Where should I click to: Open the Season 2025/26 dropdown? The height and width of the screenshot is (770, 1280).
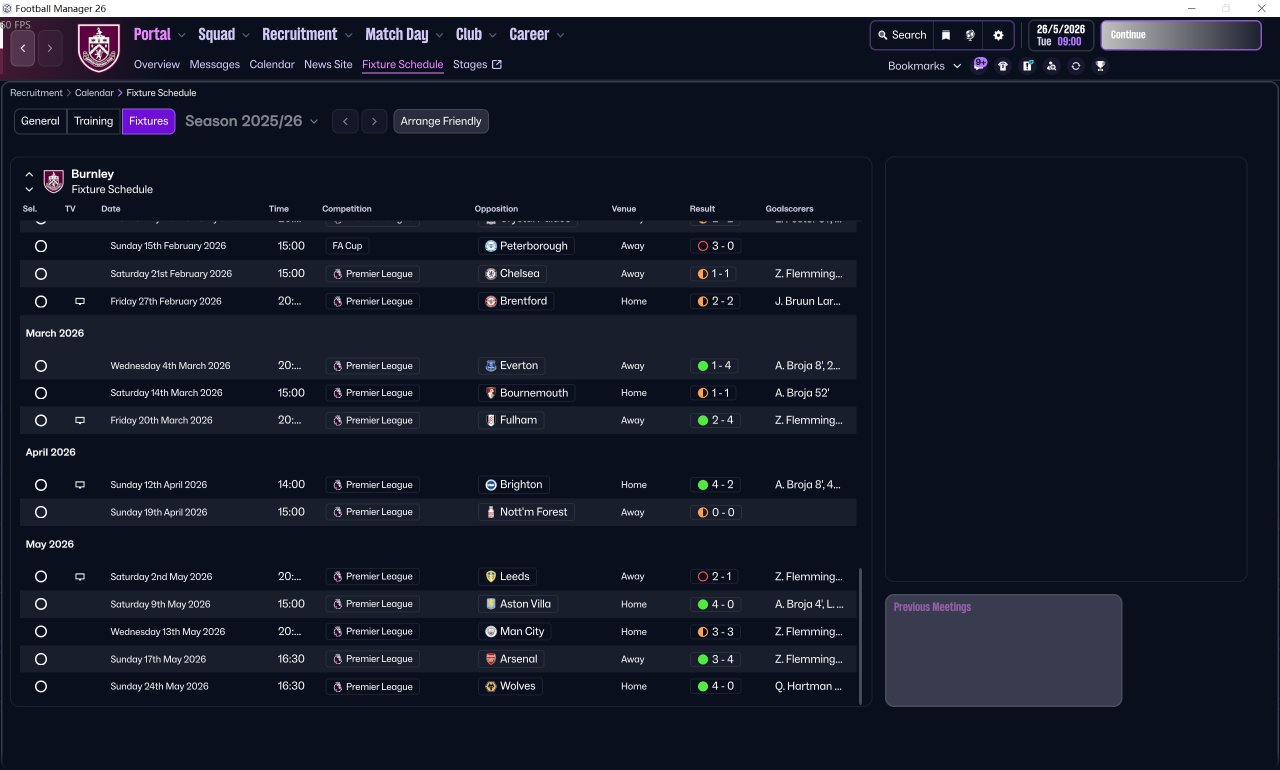(251, 121)
